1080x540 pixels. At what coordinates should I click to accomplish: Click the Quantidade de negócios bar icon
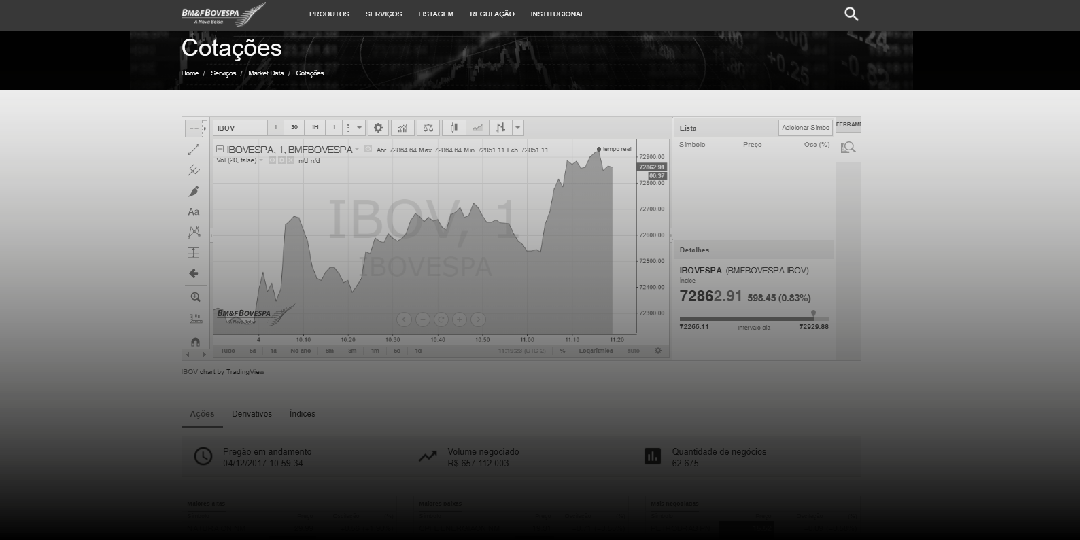(x=652, y=456)
